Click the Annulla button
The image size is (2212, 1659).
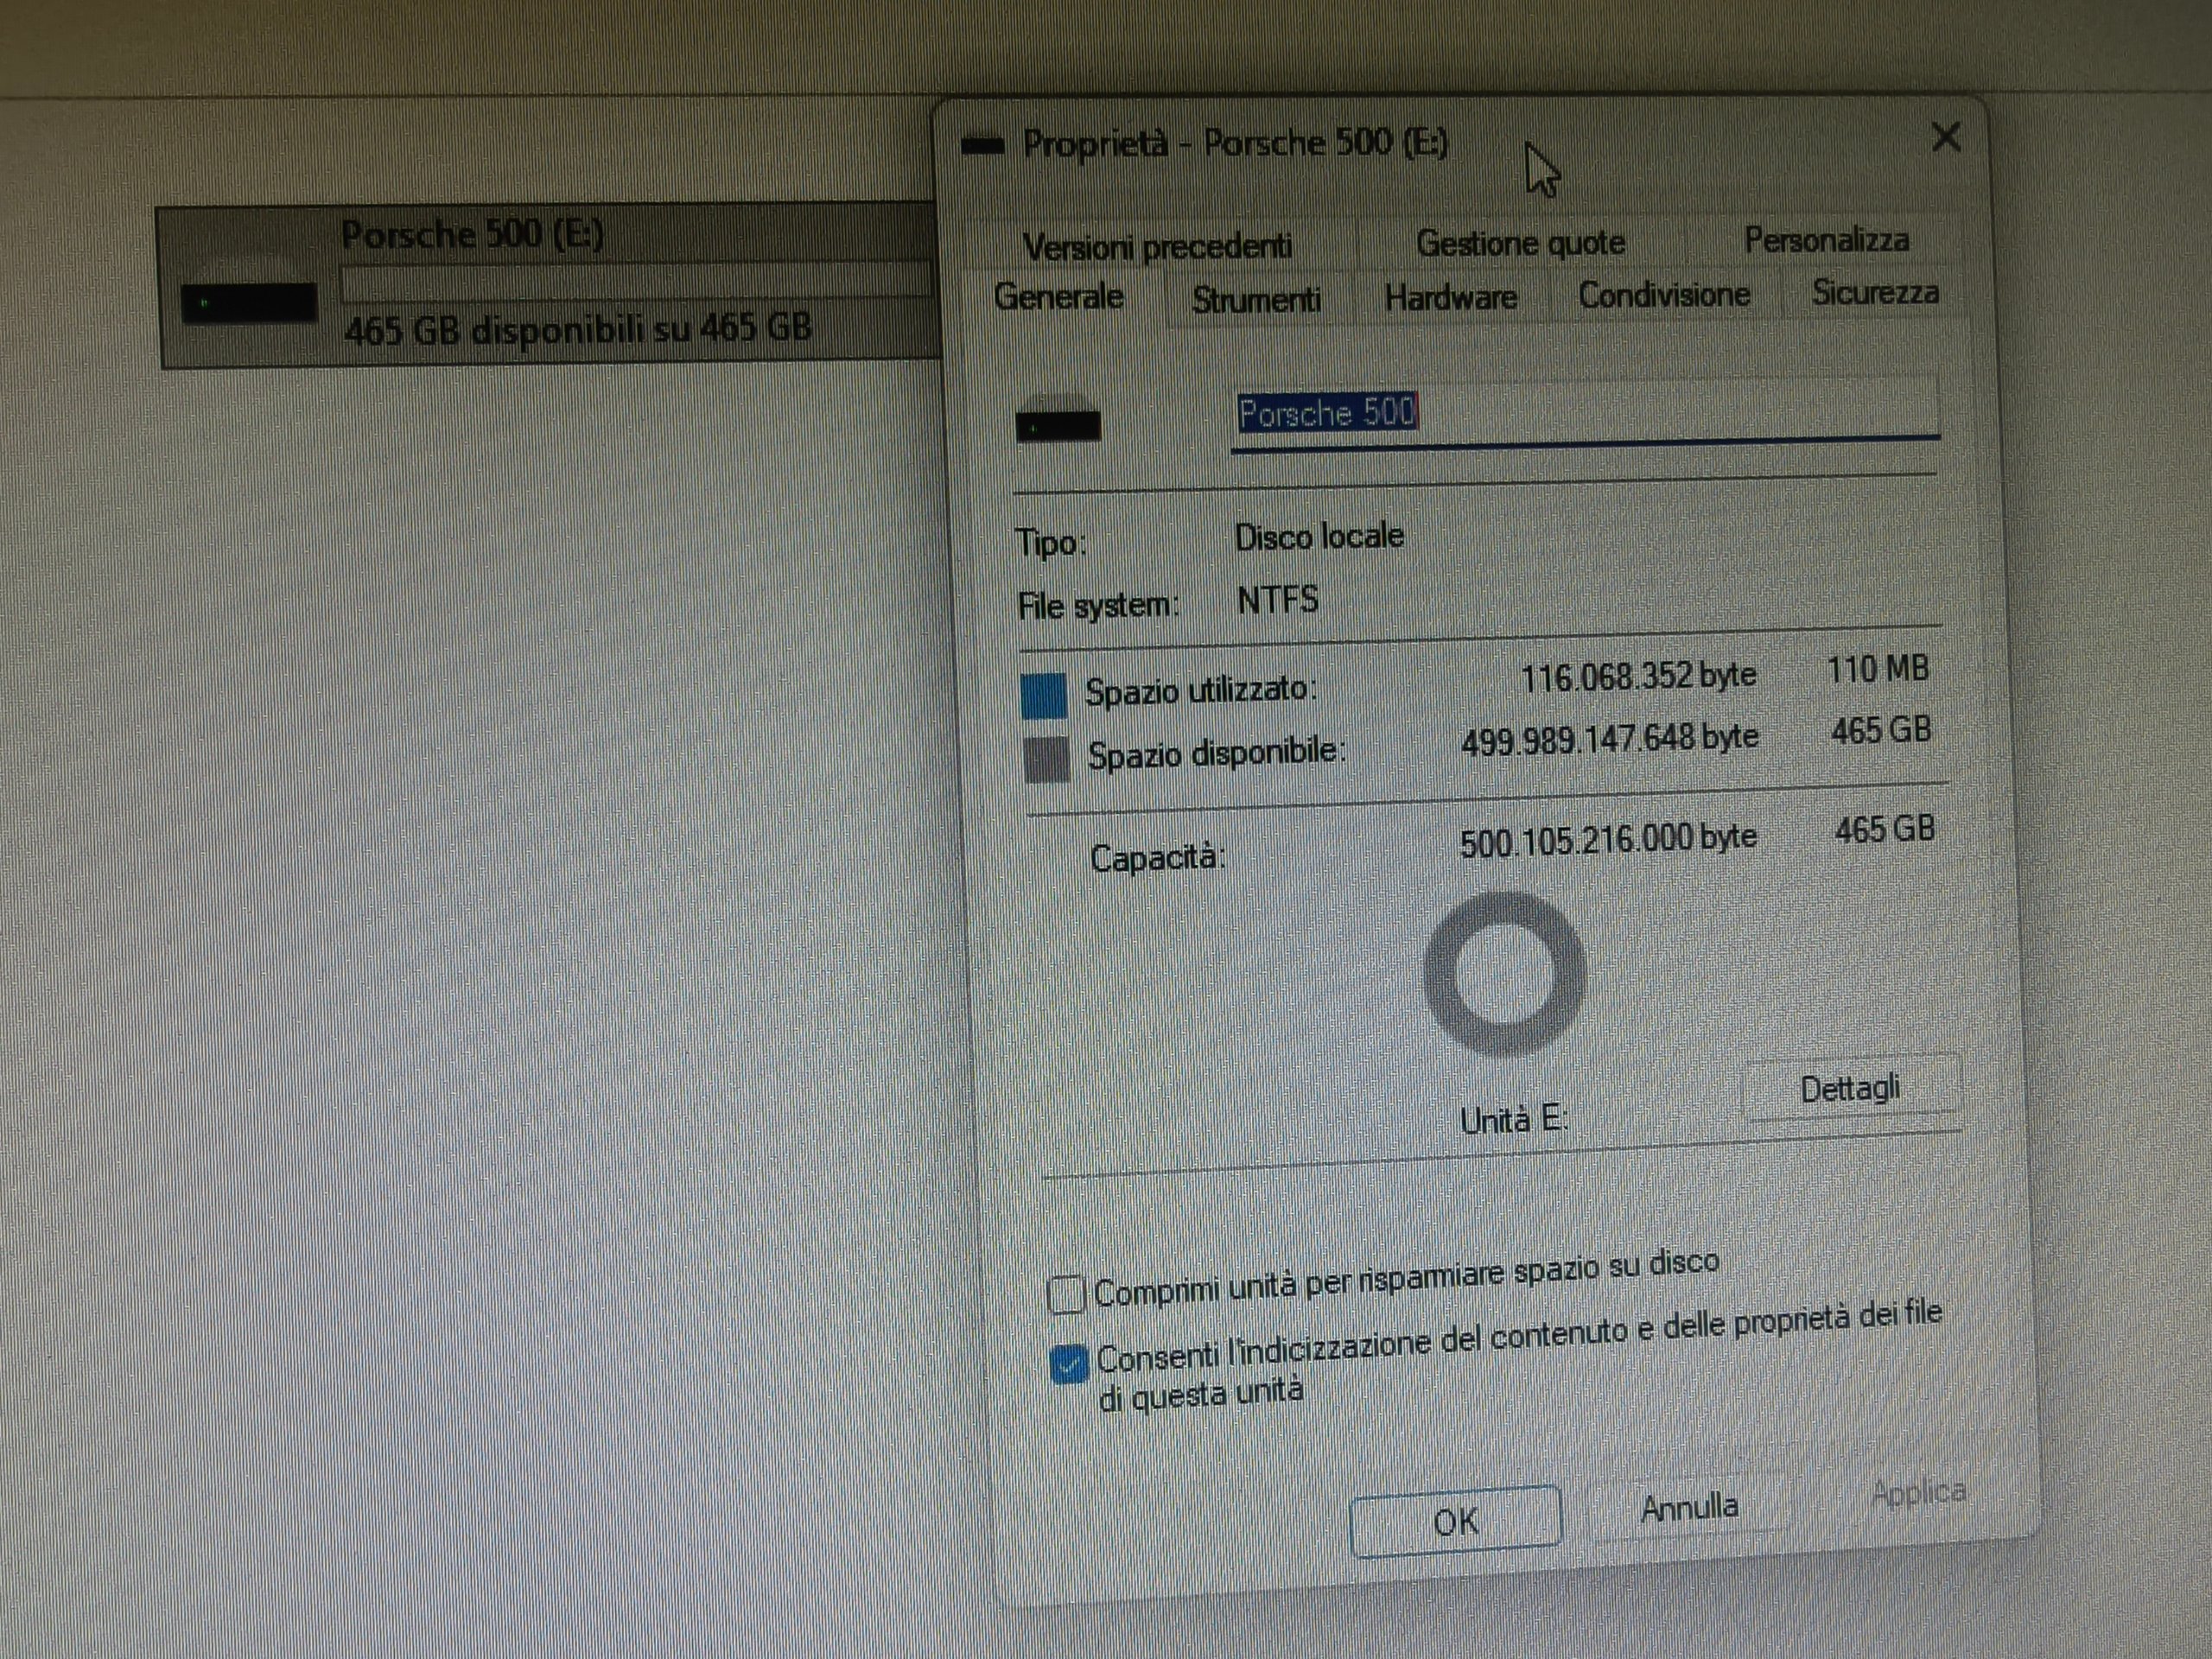coord(1689,1507)
